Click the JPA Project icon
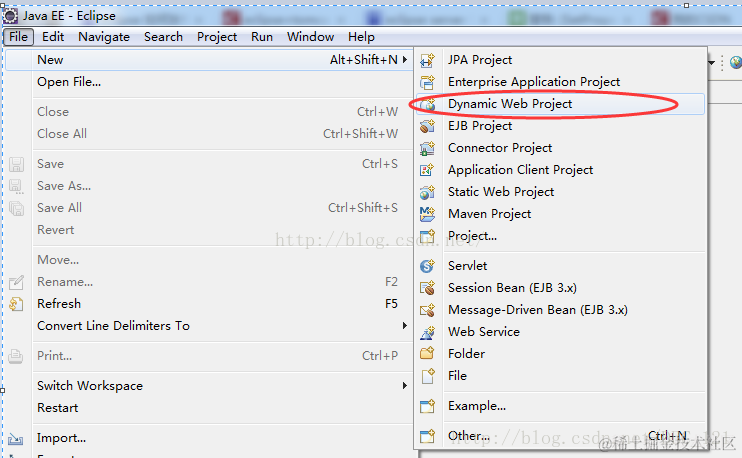 [427, 60]
